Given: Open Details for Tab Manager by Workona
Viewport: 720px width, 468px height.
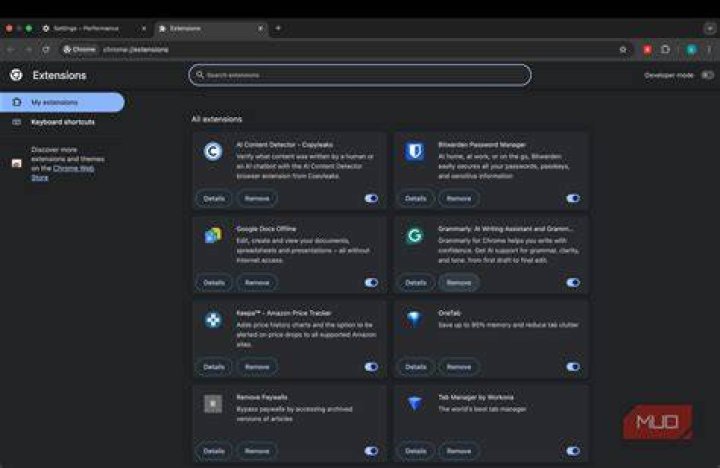Looking at the screenshot, I should (416, 451).
